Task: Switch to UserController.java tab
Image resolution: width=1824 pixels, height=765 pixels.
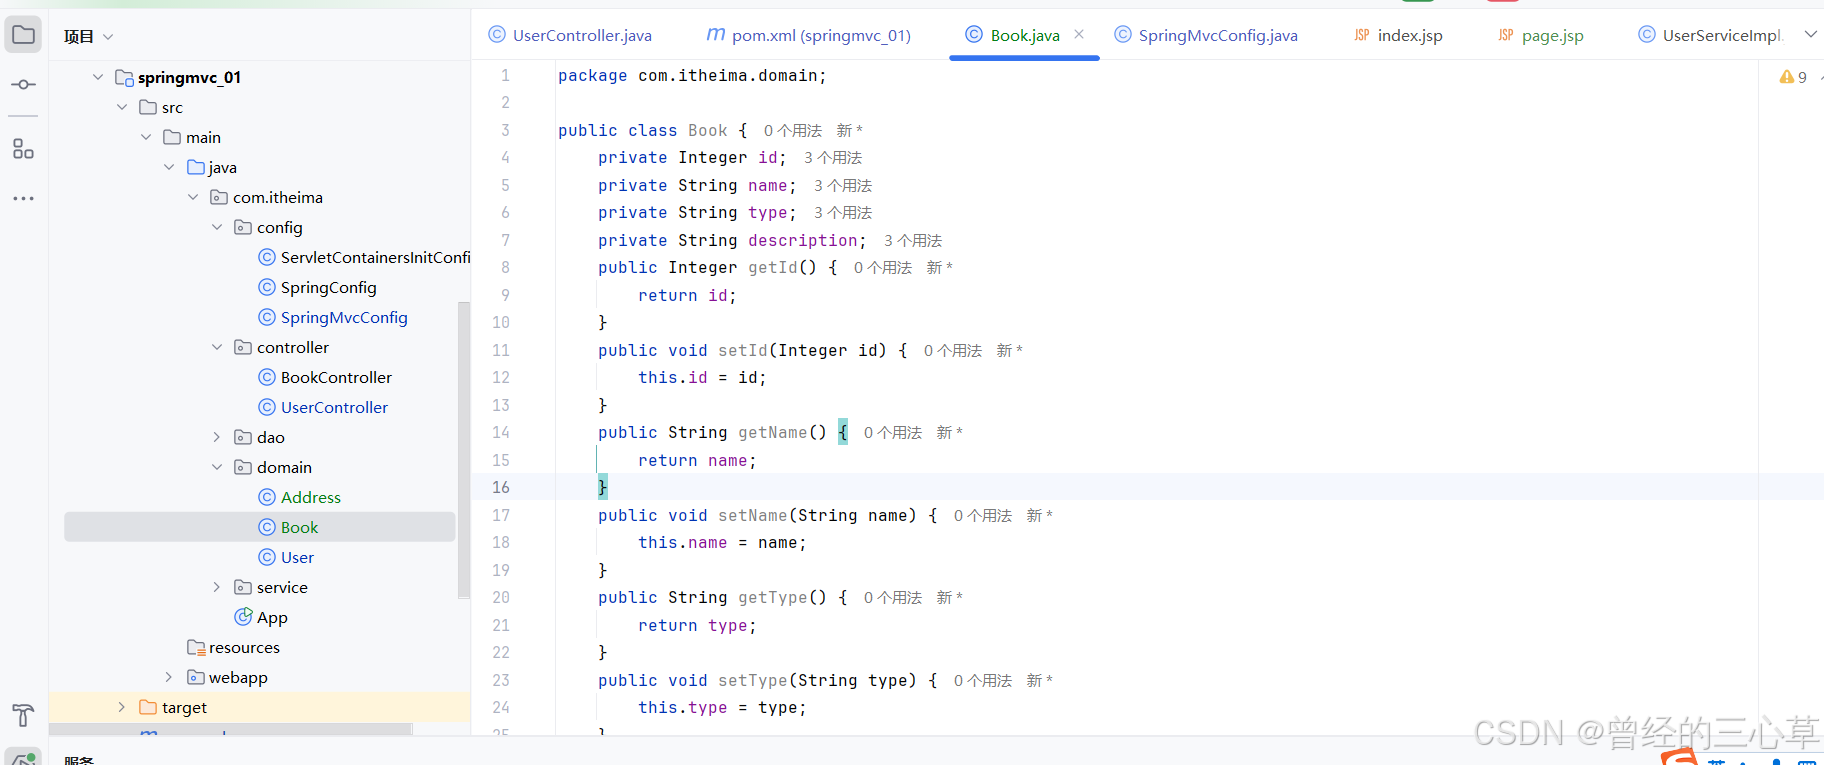Action: click(570, 35)
